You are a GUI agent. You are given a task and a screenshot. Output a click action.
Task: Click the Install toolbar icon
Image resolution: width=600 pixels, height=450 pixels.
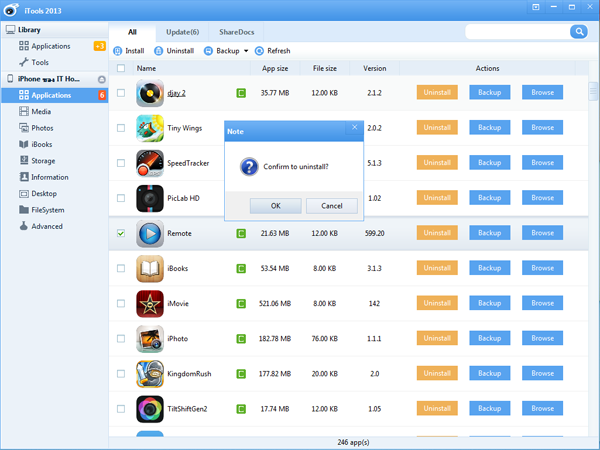pos(119,50)
